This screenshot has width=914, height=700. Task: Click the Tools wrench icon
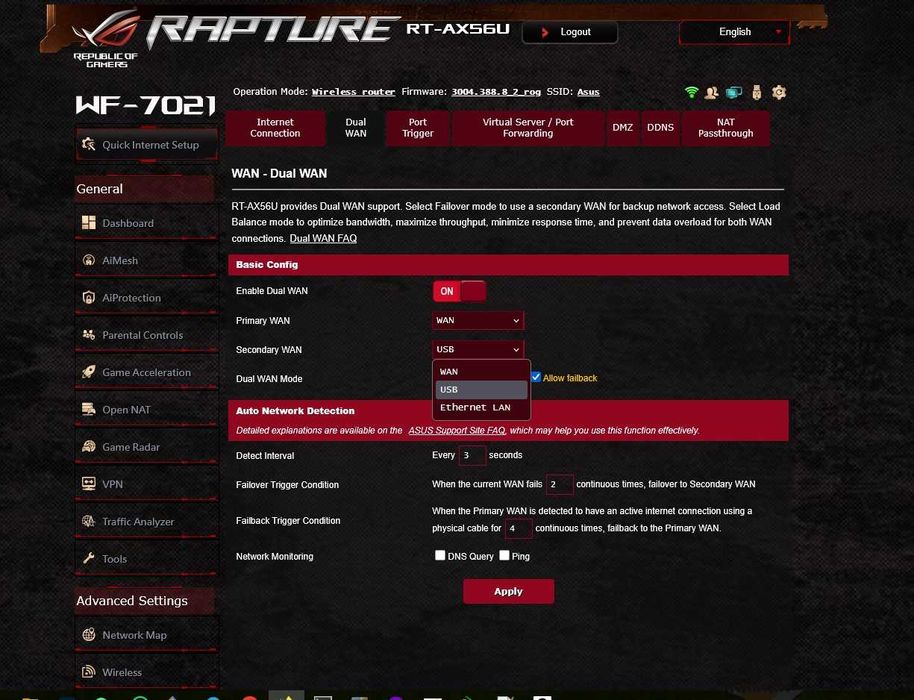point(89,558)
